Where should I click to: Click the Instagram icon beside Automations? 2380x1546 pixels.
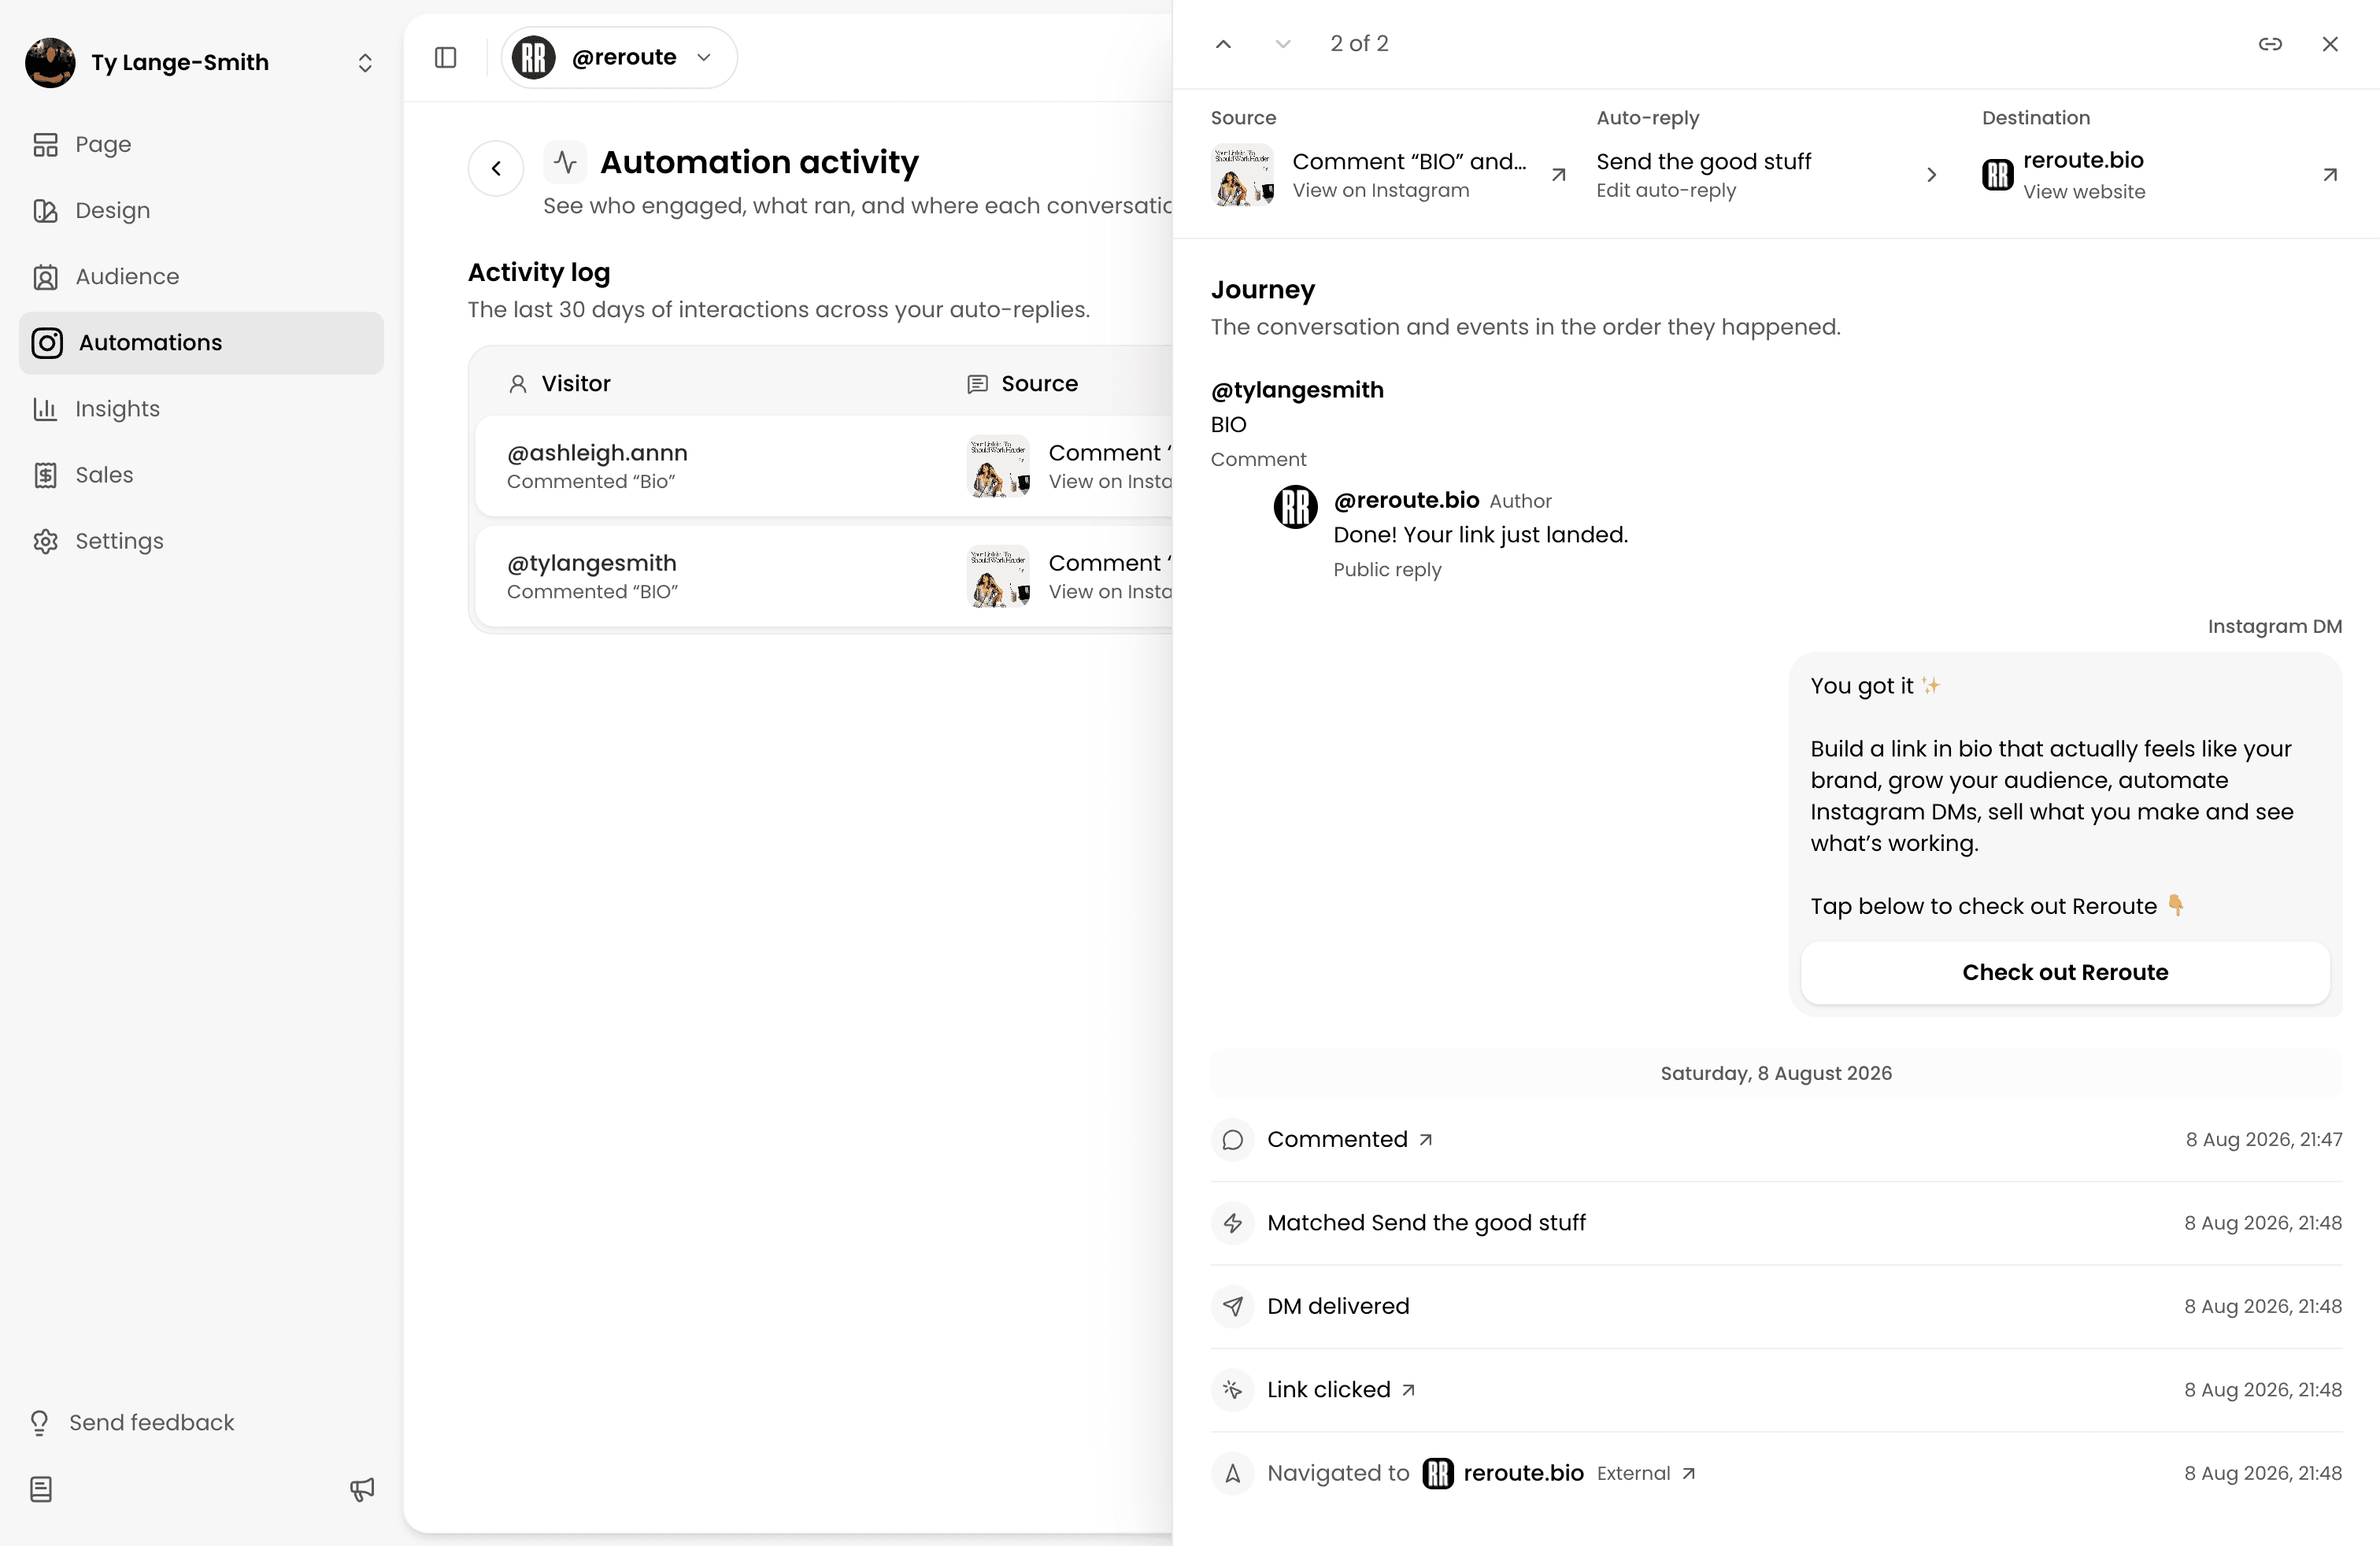tap(47, 342)
